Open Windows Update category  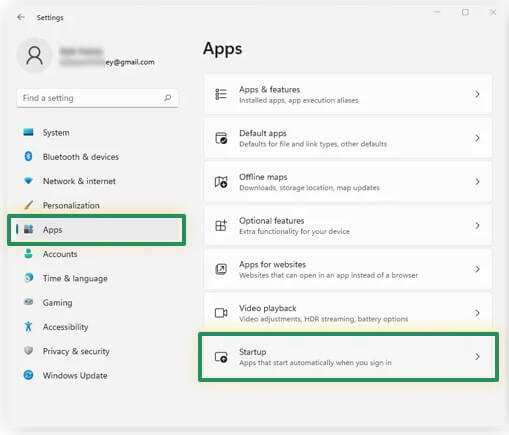pos(97,375)
